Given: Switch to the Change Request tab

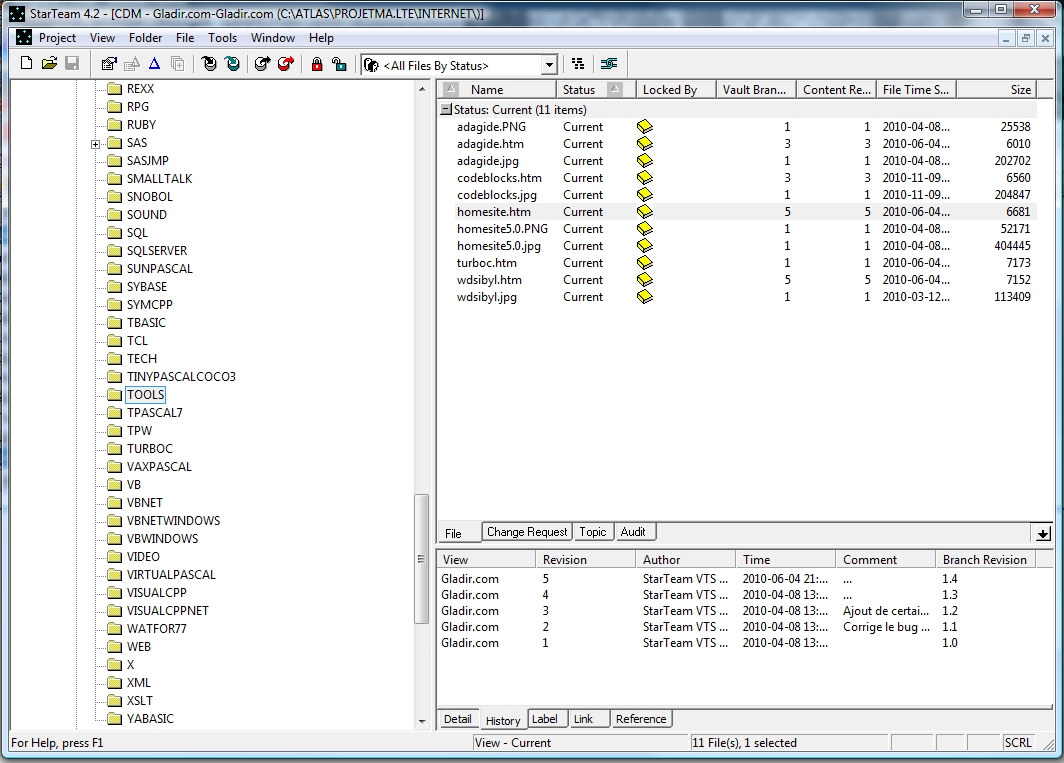Looking at the screenshot, I should point(527,532).
